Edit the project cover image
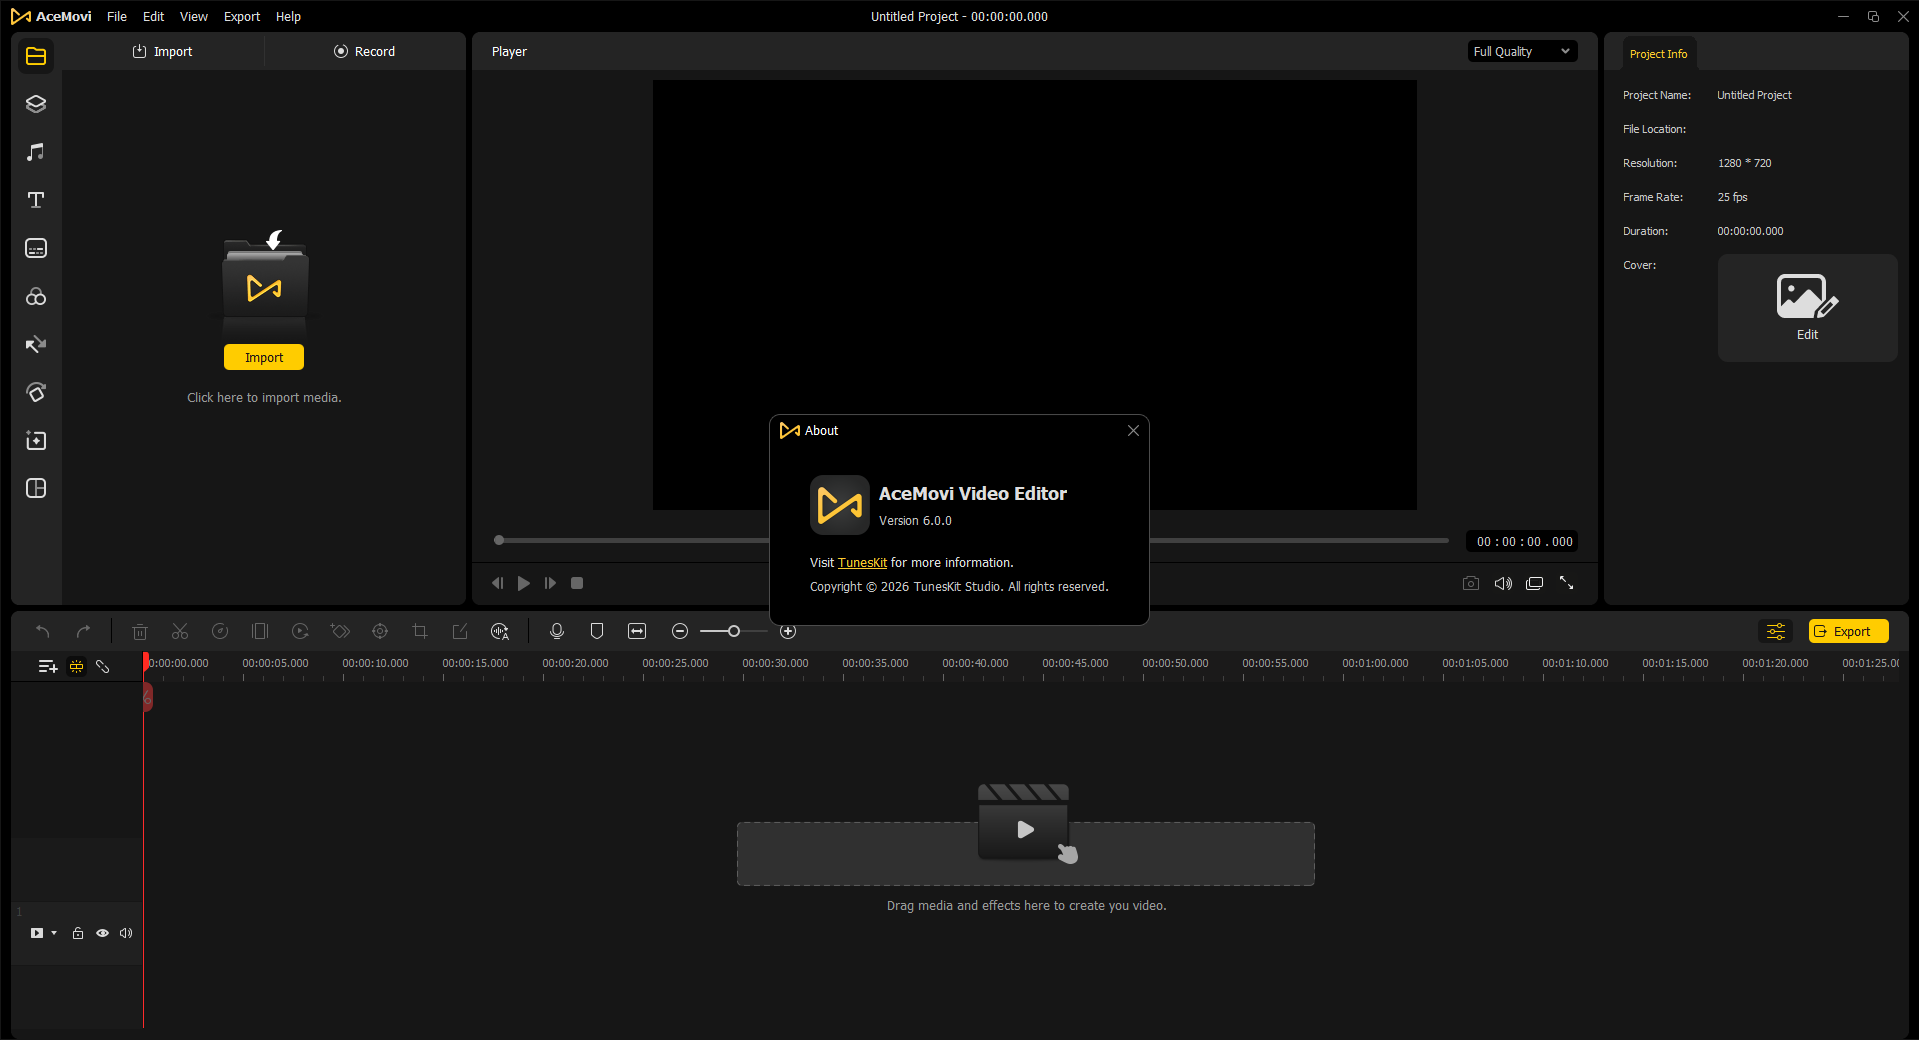 pos(1807,307)
